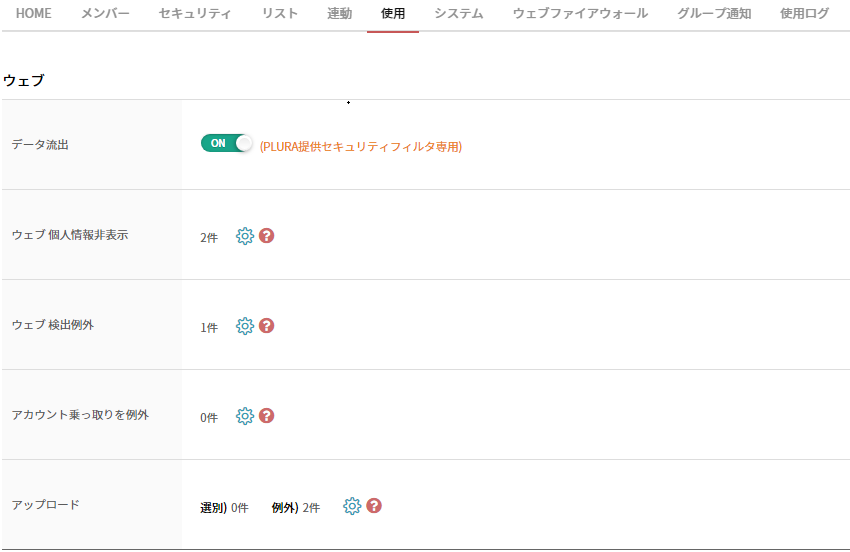Open the 連動 tab
The height and width of the screenshot is (552, 850).
(x=339, y=14)
